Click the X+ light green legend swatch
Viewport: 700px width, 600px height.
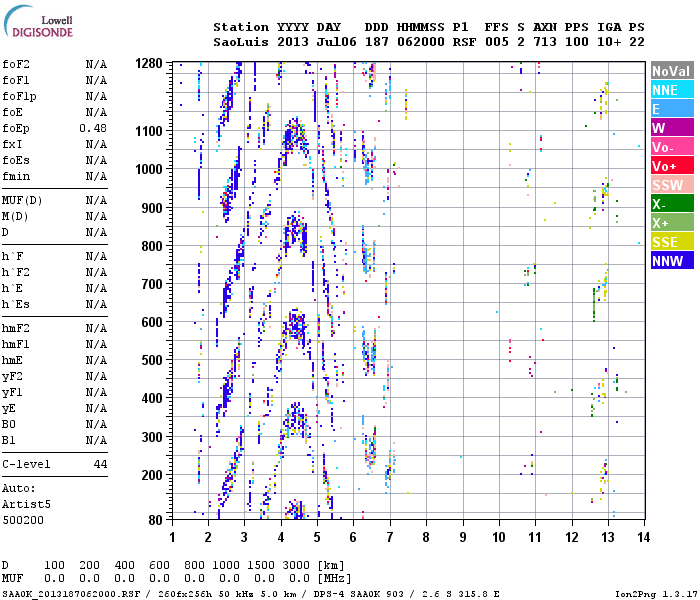pos(672,222)
